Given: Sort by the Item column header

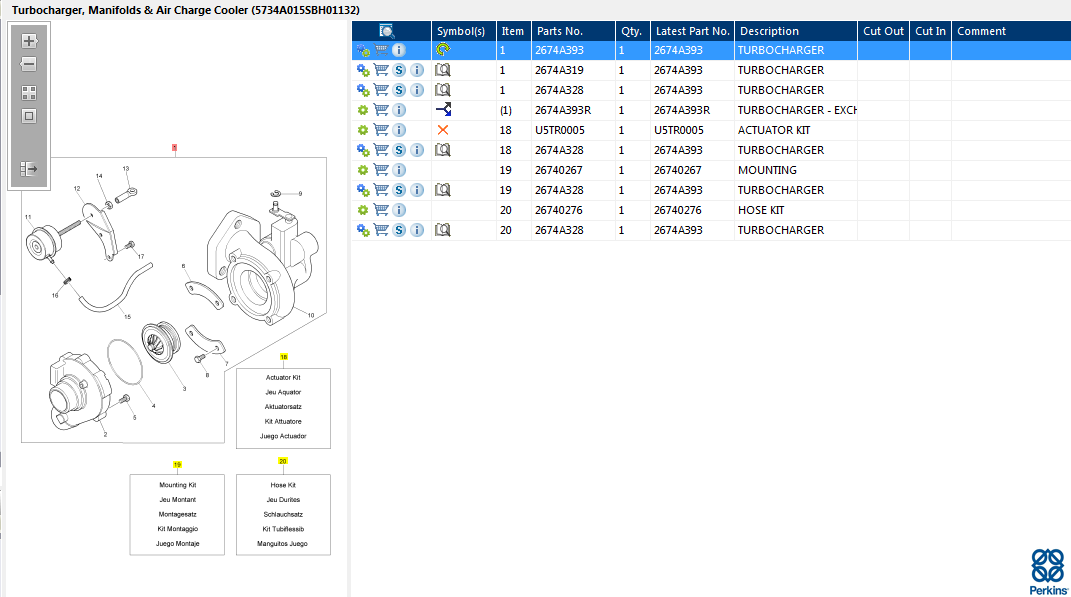Looking at the screenshot, I should 513,31.
